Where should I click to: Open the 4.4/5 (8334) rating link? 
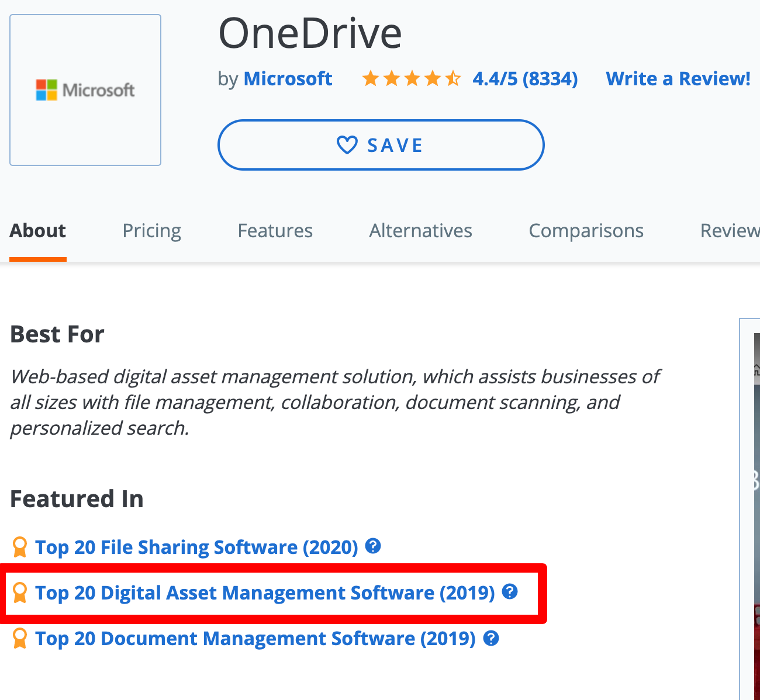coord(525,79)
